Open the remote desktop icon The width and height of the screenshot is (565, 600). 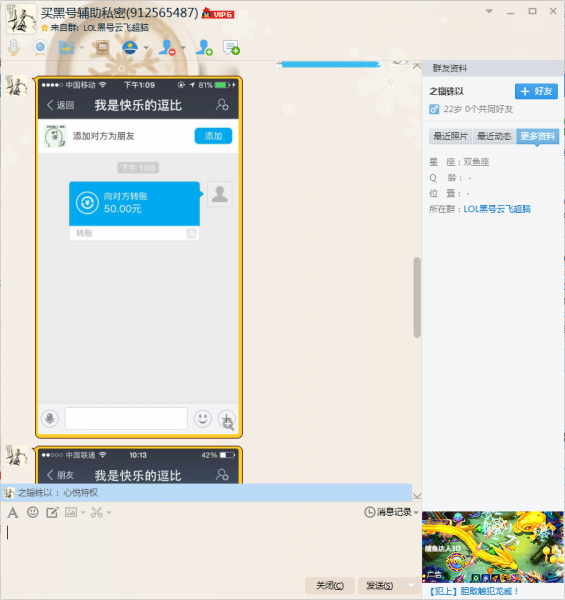pyautogui.click(x=103, y=48)
